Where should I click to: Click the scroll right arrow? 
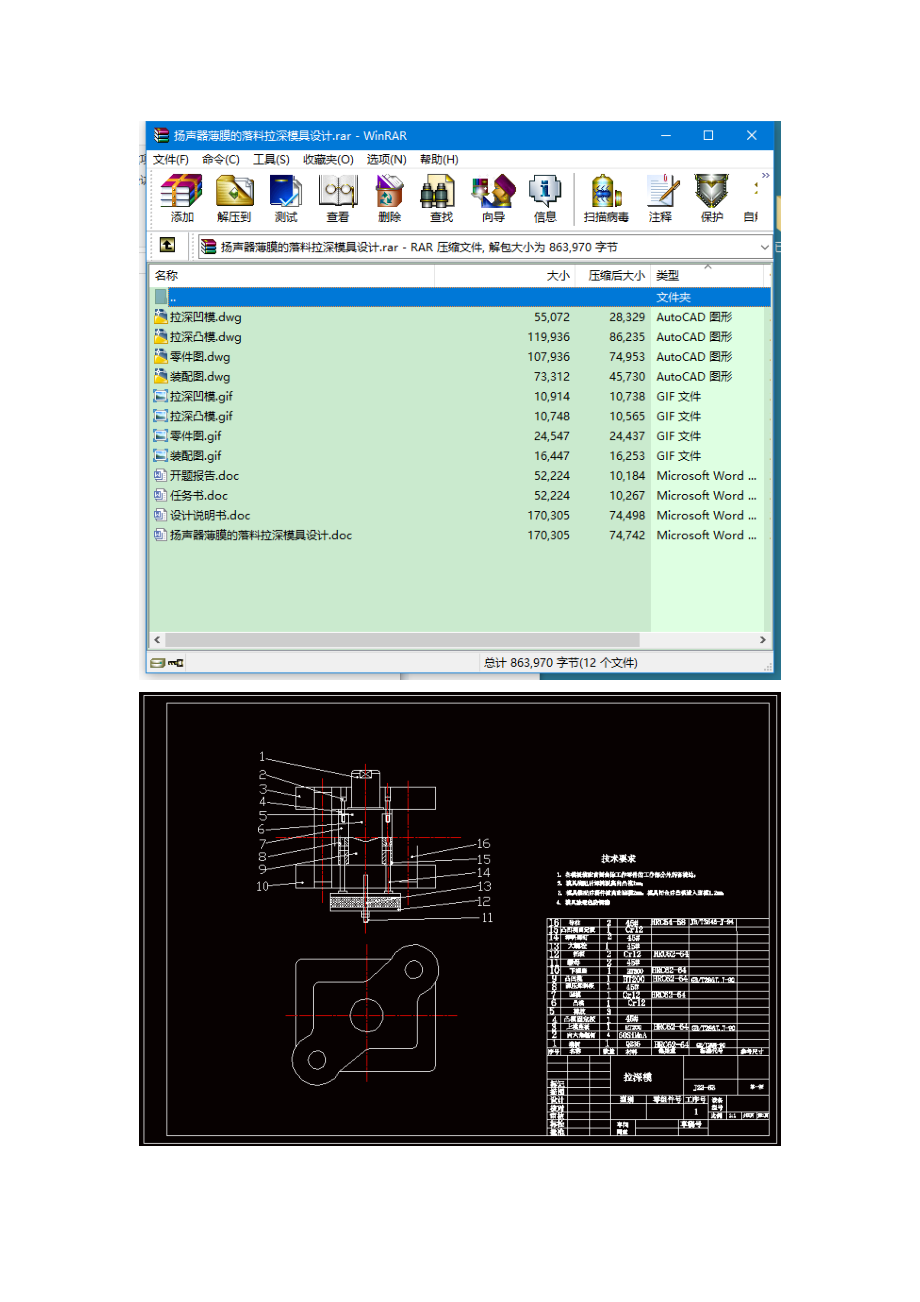click(x=763, y=640)
